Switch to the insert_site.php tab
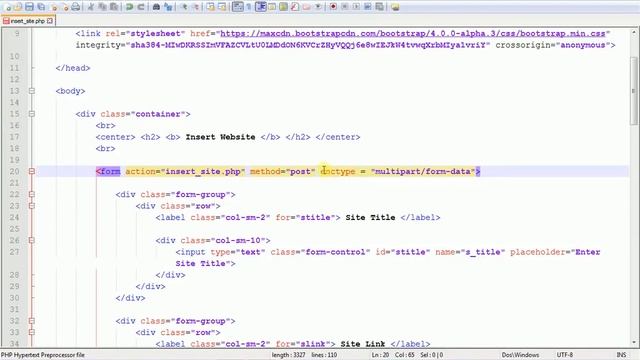 click(27, 21)
